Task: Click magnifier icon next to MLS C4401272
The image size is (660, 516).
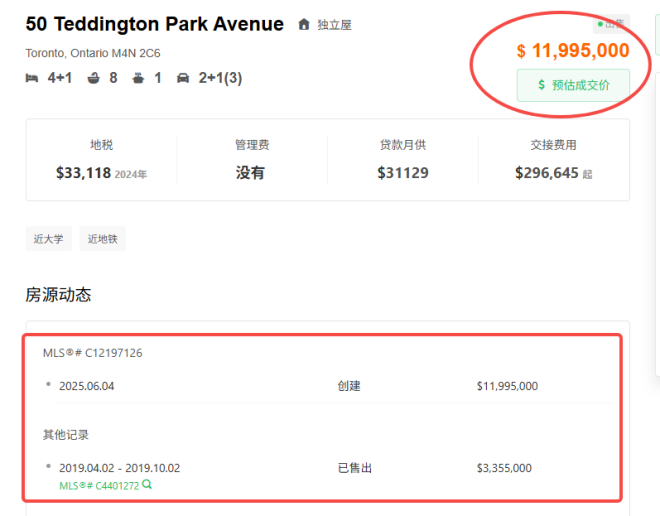Action: click(147, 484)
